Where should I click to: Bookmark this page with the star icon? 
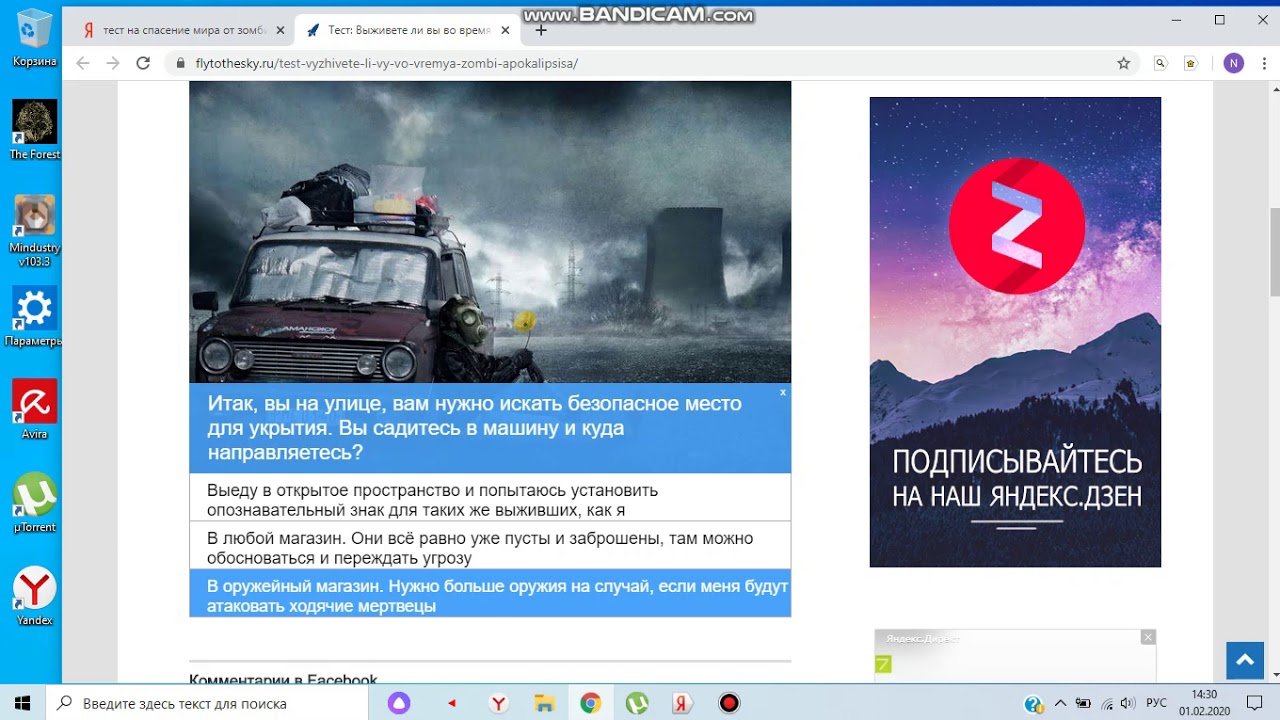[1123, 63]
